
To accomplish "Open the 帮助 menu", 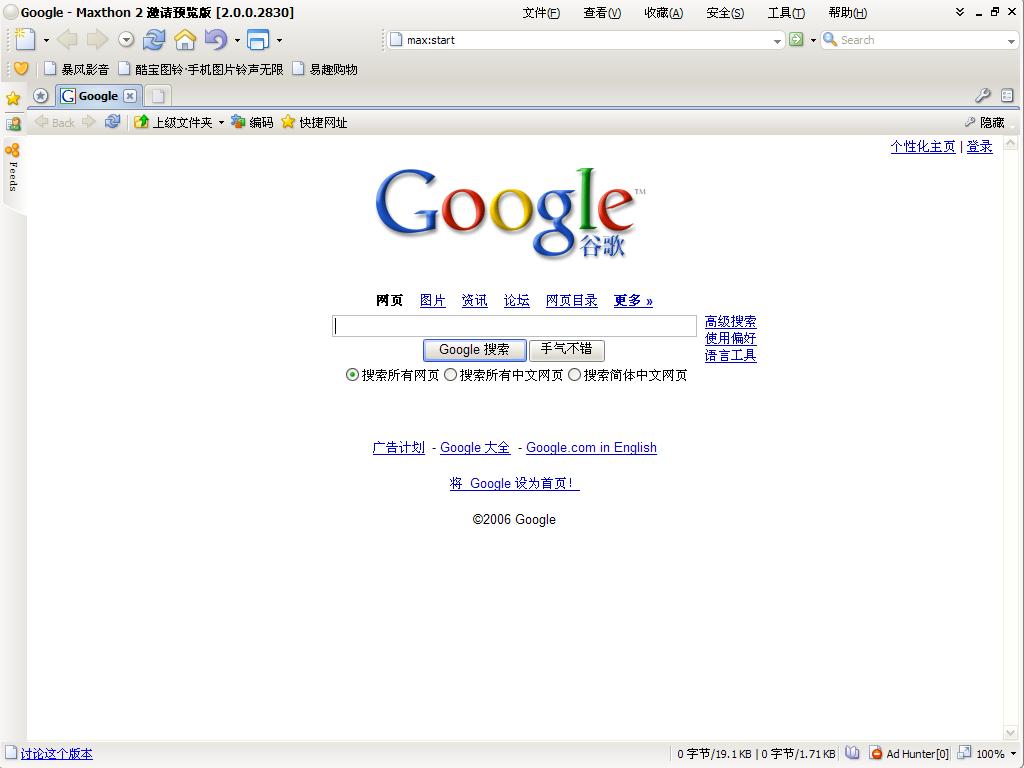I will (848, 12).
